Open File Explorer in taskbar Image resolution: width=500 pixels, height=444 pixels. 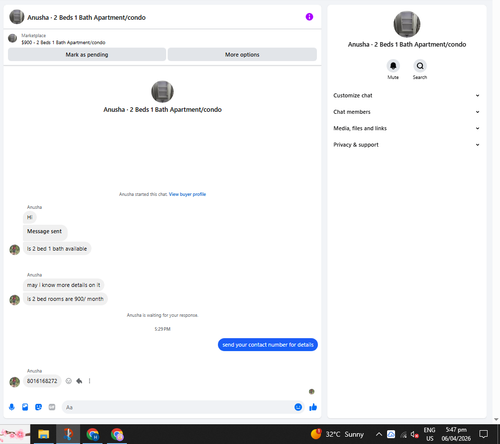click(x=44, y=434)
